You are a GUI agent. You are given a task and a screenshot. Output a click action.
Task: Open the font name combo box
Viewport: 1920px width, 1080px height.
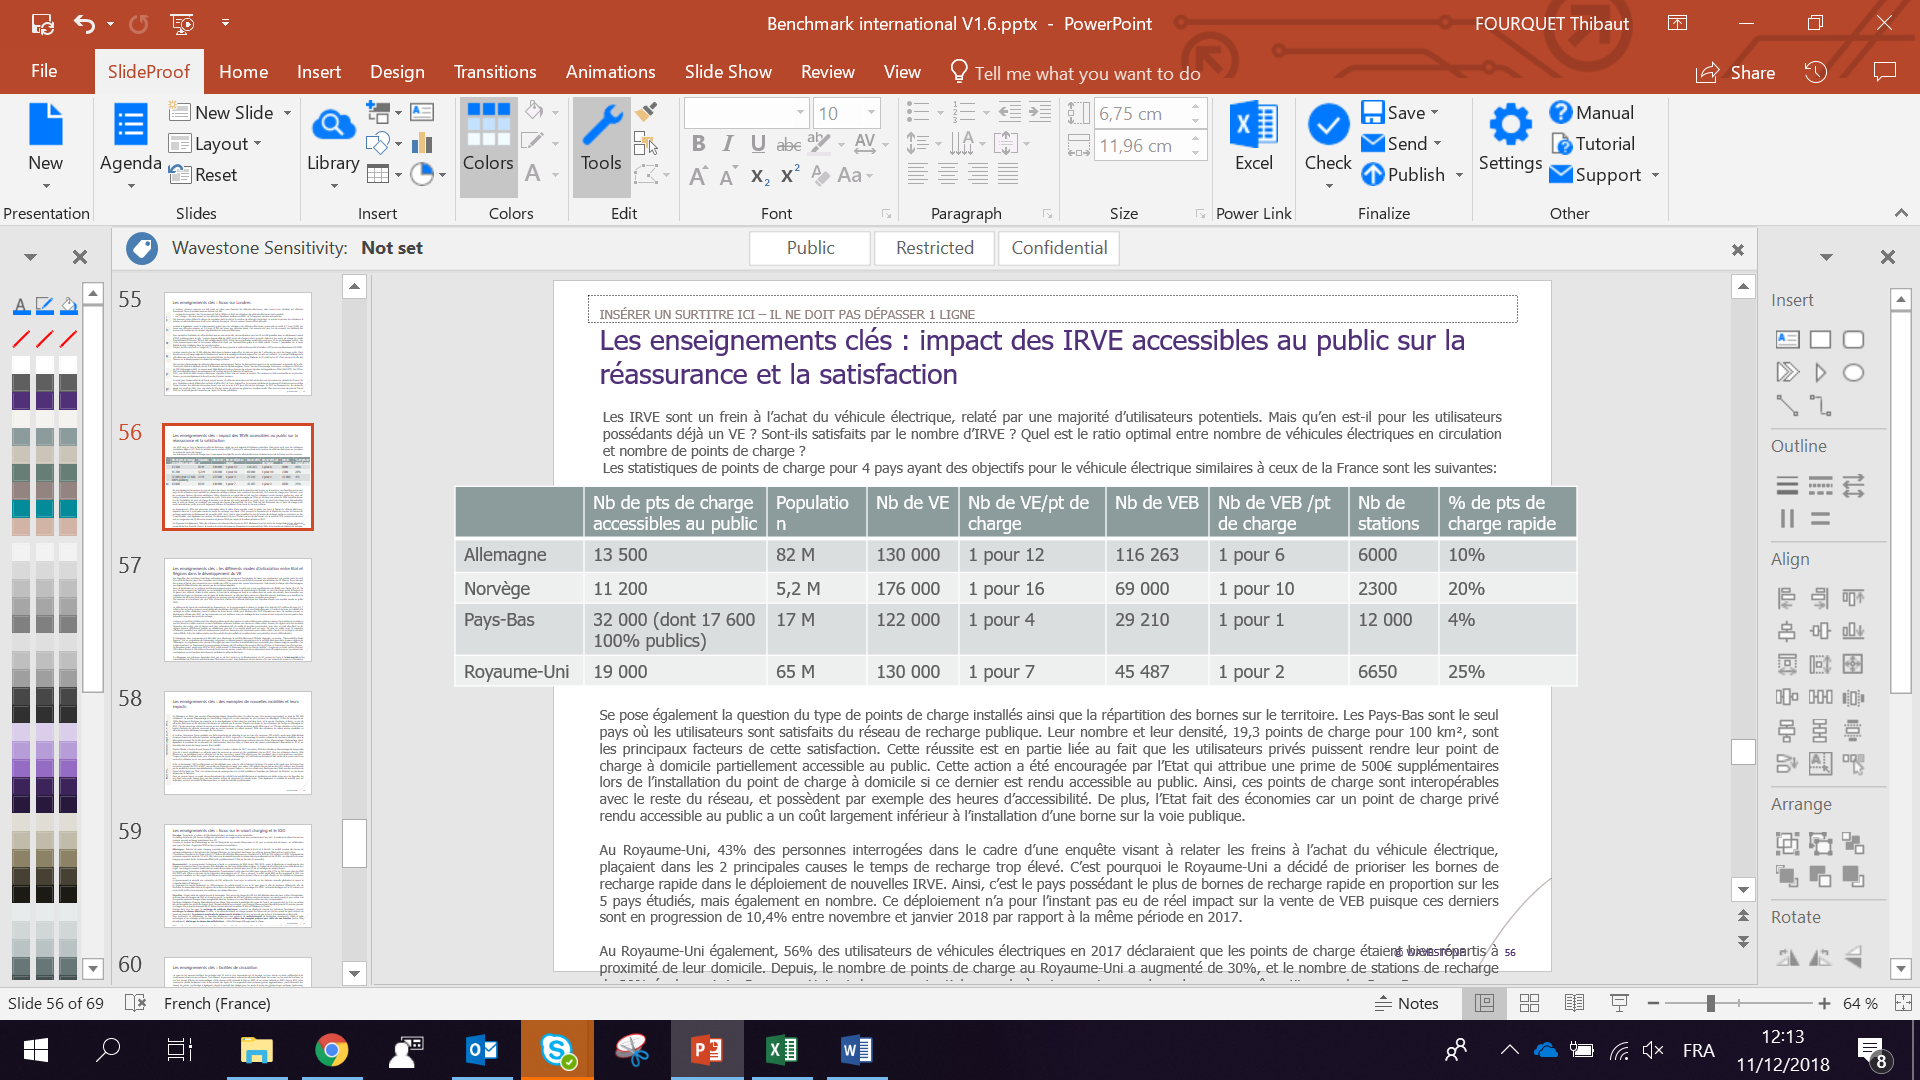746,113
